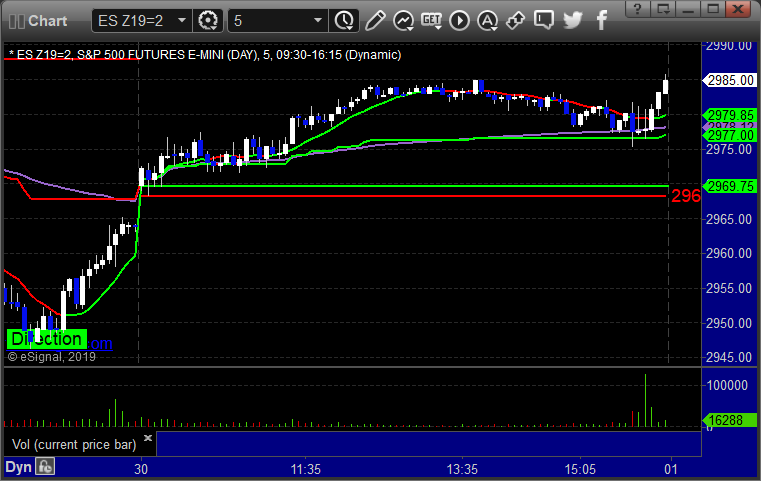761x481 pixels.
Task: Click the 01 date axis label
Action: (x=671, y=469)
